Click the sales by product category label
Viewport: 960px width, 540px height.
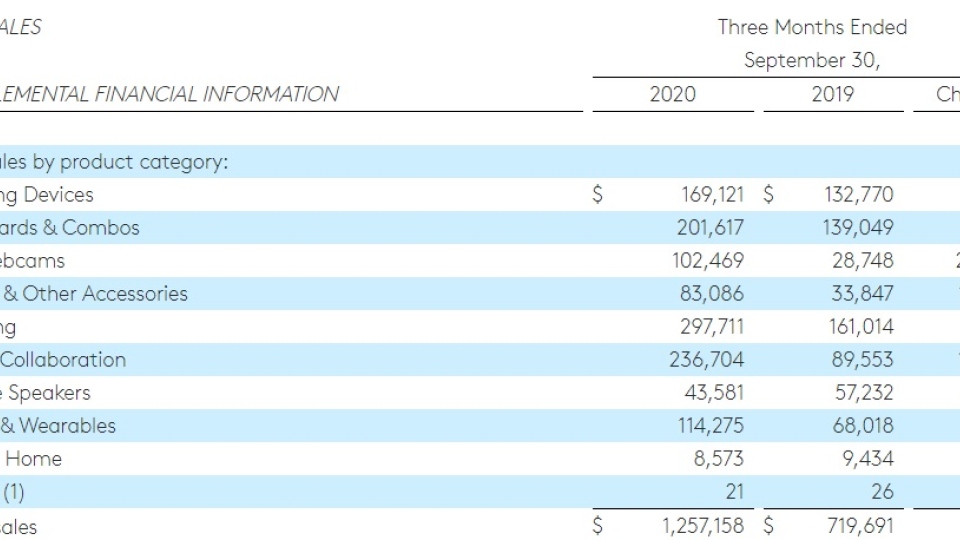tap(114, 162)
